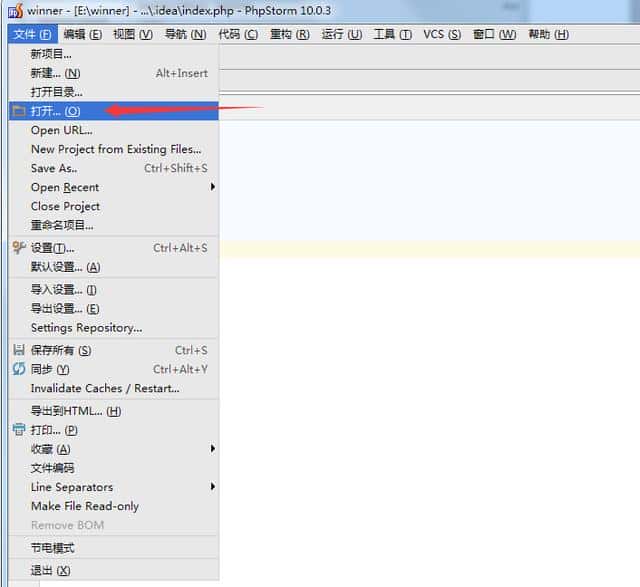Open the 帮助 (H) menu

[549, 34]
